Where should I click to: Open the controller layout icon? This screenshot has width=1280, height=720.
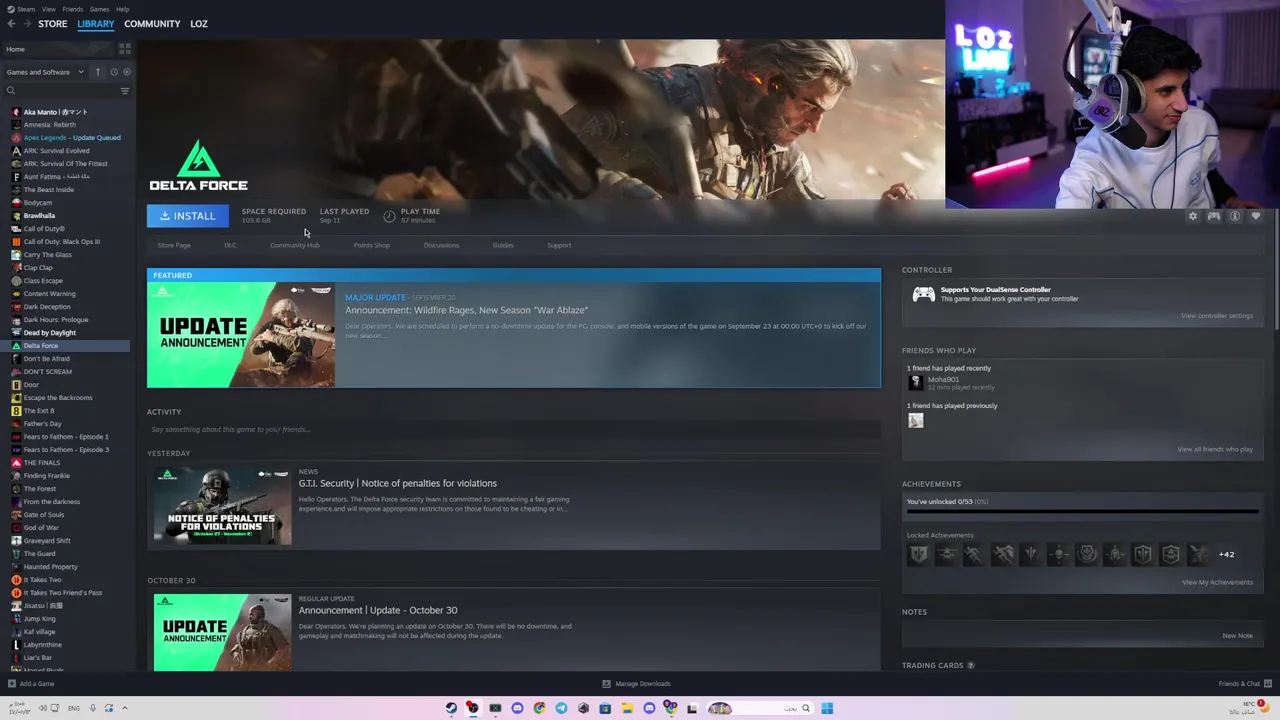[1213, 216]
